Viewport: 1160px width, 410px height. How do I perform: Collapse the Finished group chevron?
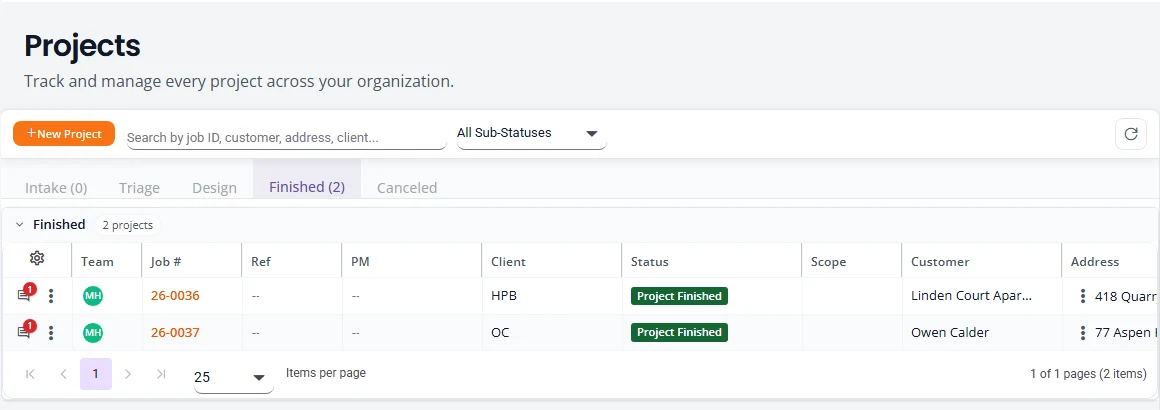(20, 224)
